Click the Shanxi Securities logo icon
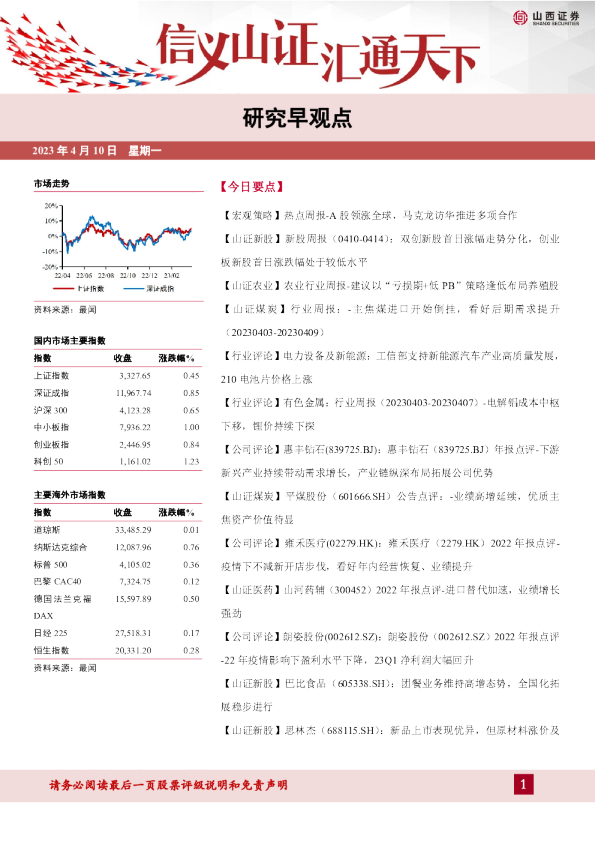Image resolution: width=595 pixels, height=842 pixels. pyautogui.click(x=520, y=18)
